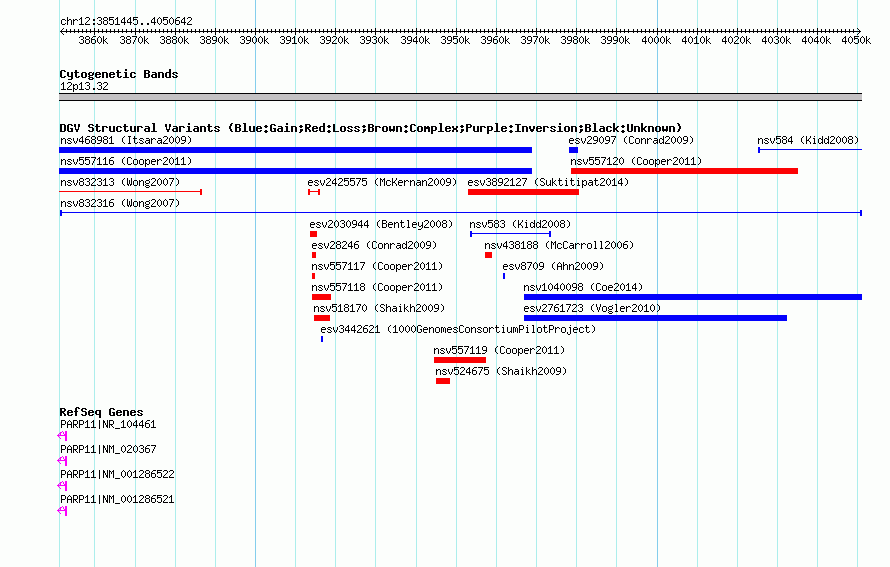Select the red nsv557119 (Cooper2011) bar

click(x=460, y=360)
